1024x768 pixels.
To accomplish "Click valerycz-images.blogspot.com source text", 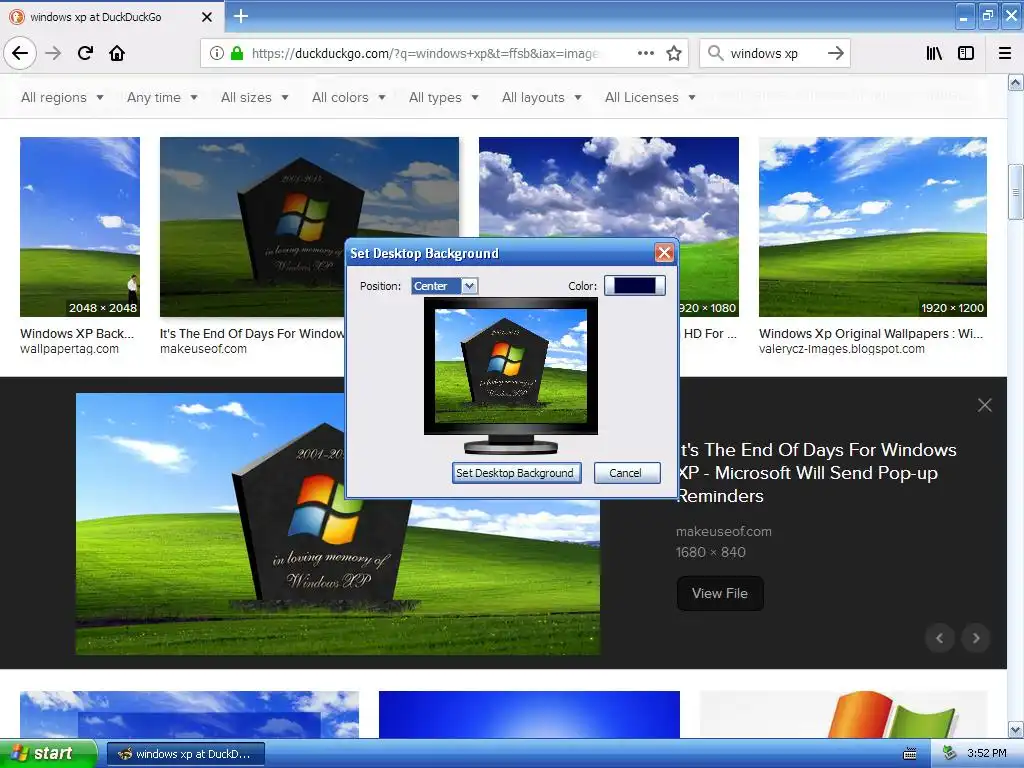I will (x=841, y=349).
